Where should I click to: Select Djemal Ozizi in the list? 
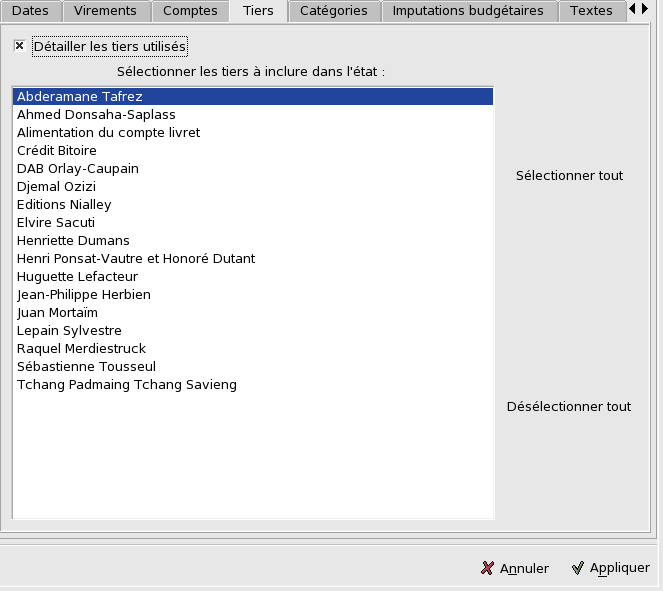tap(253, 186)
